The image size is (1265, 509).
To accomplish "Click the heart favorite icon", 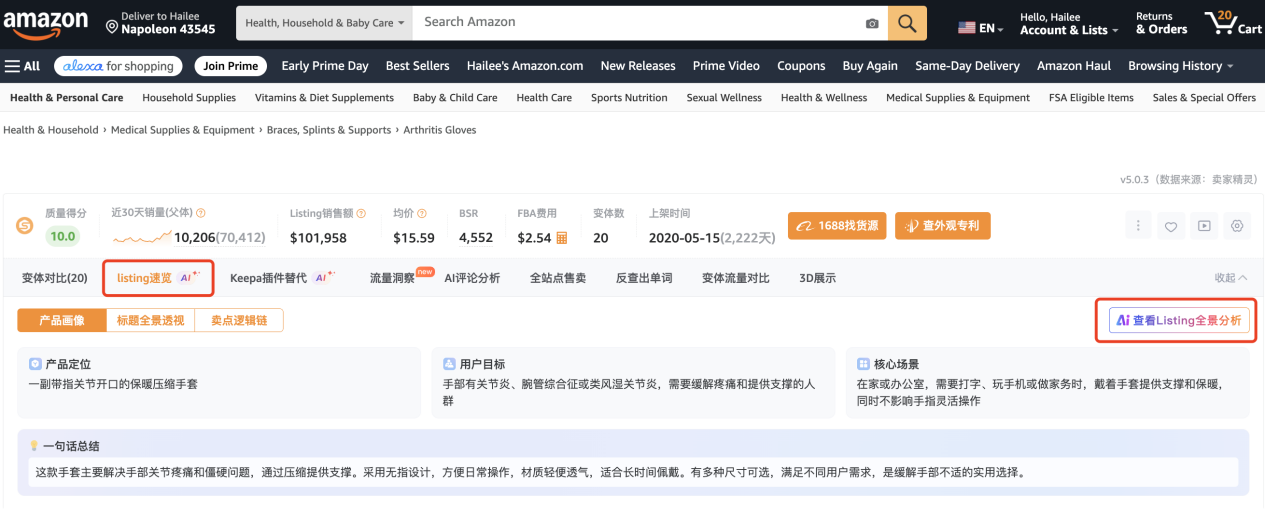I will (x=1171, y=226).
